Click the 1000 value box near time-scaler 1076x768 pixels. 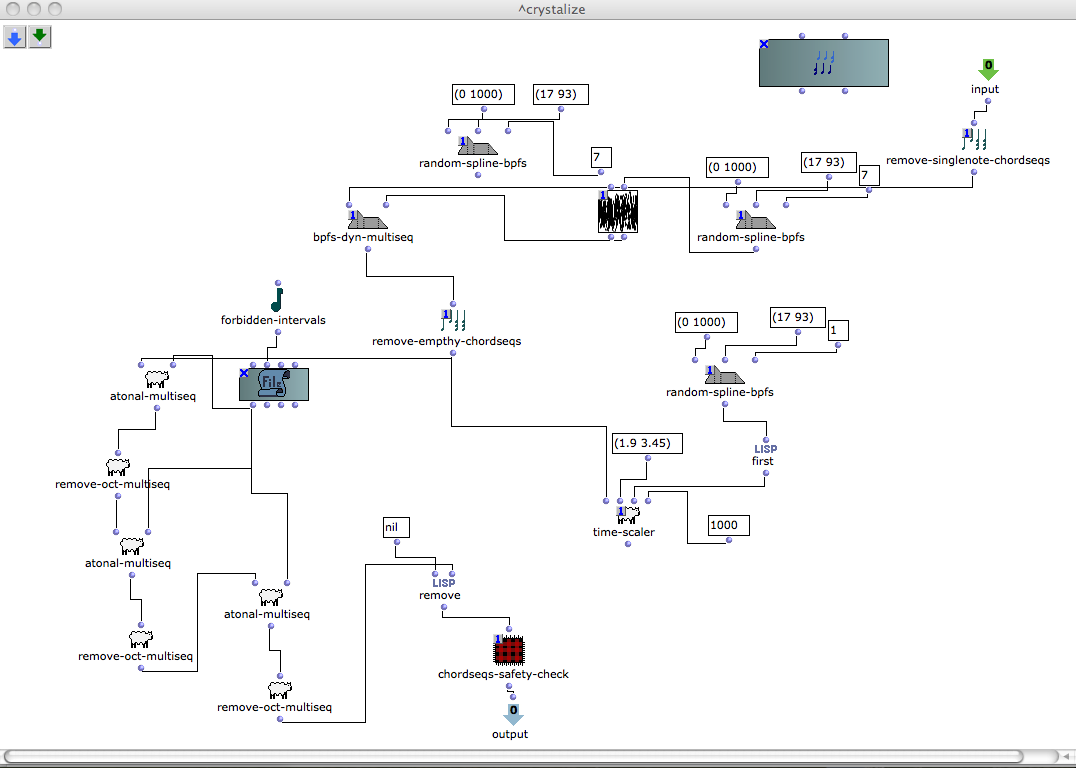click(x=728, y=525)
